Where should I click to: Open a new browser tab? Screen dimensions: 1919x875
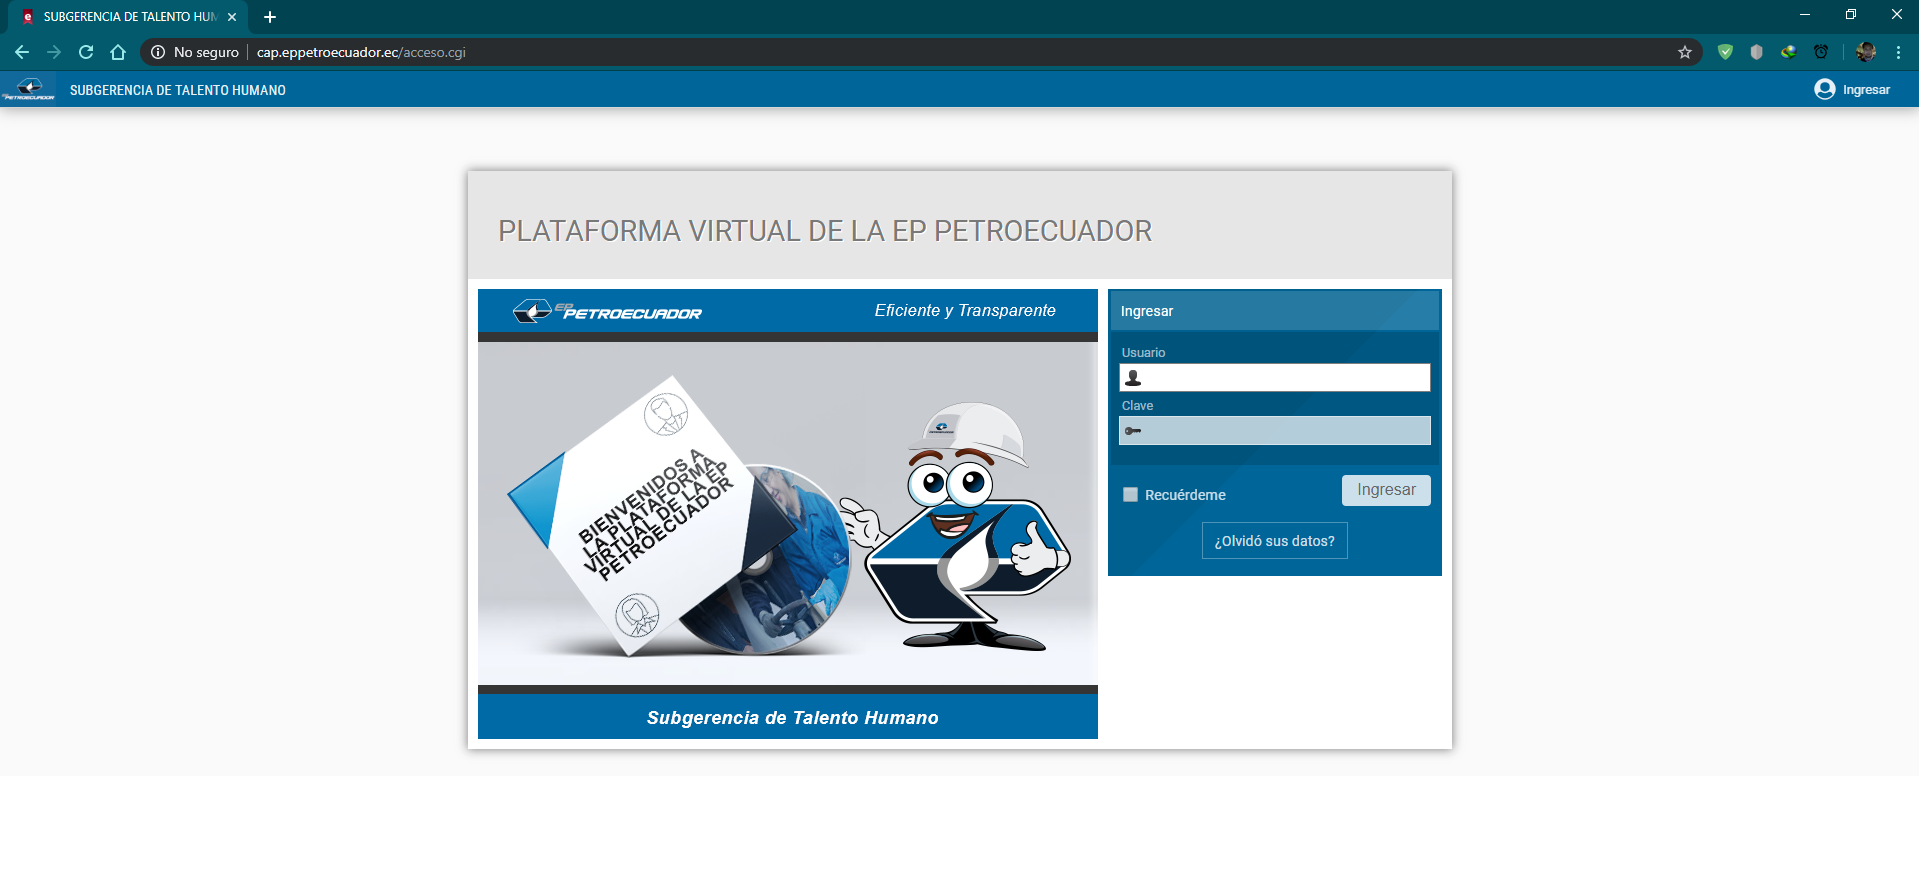pyautogui.click(x=270, y=17)
